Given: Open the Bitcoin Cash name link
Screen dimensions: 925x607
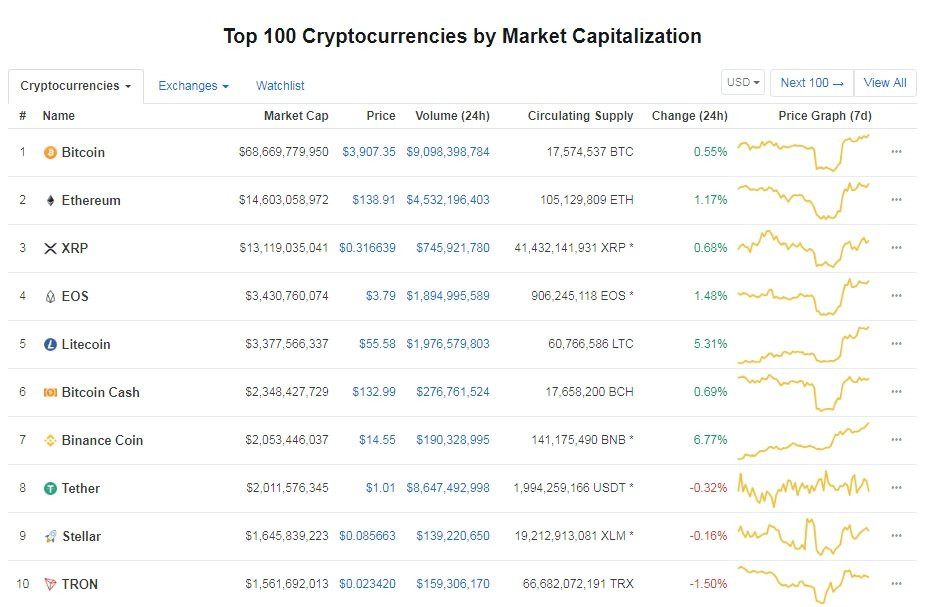Looking at the screenshot, I should pyautogui.click(x=100, y=392).
